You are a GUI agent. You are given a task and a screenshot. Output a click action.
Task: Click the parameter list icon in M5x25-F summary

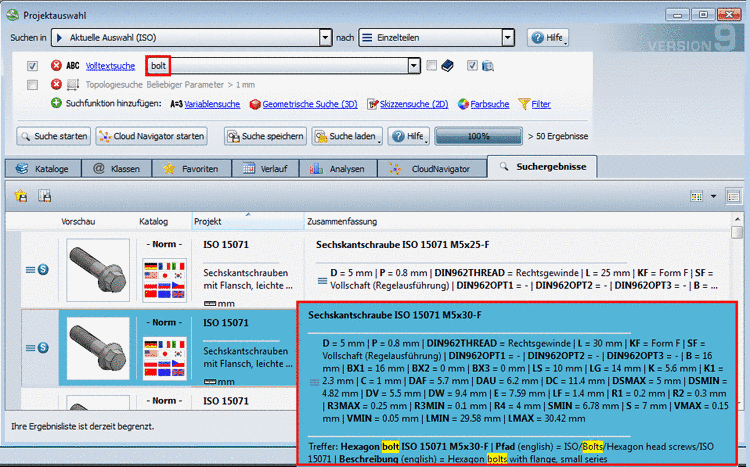(x=322, y=281)
